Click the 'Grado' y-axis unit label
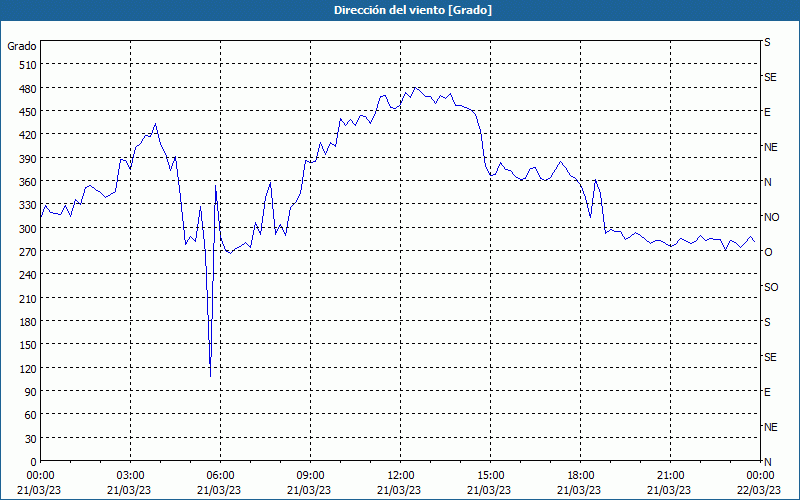 [x=22, y=46]
